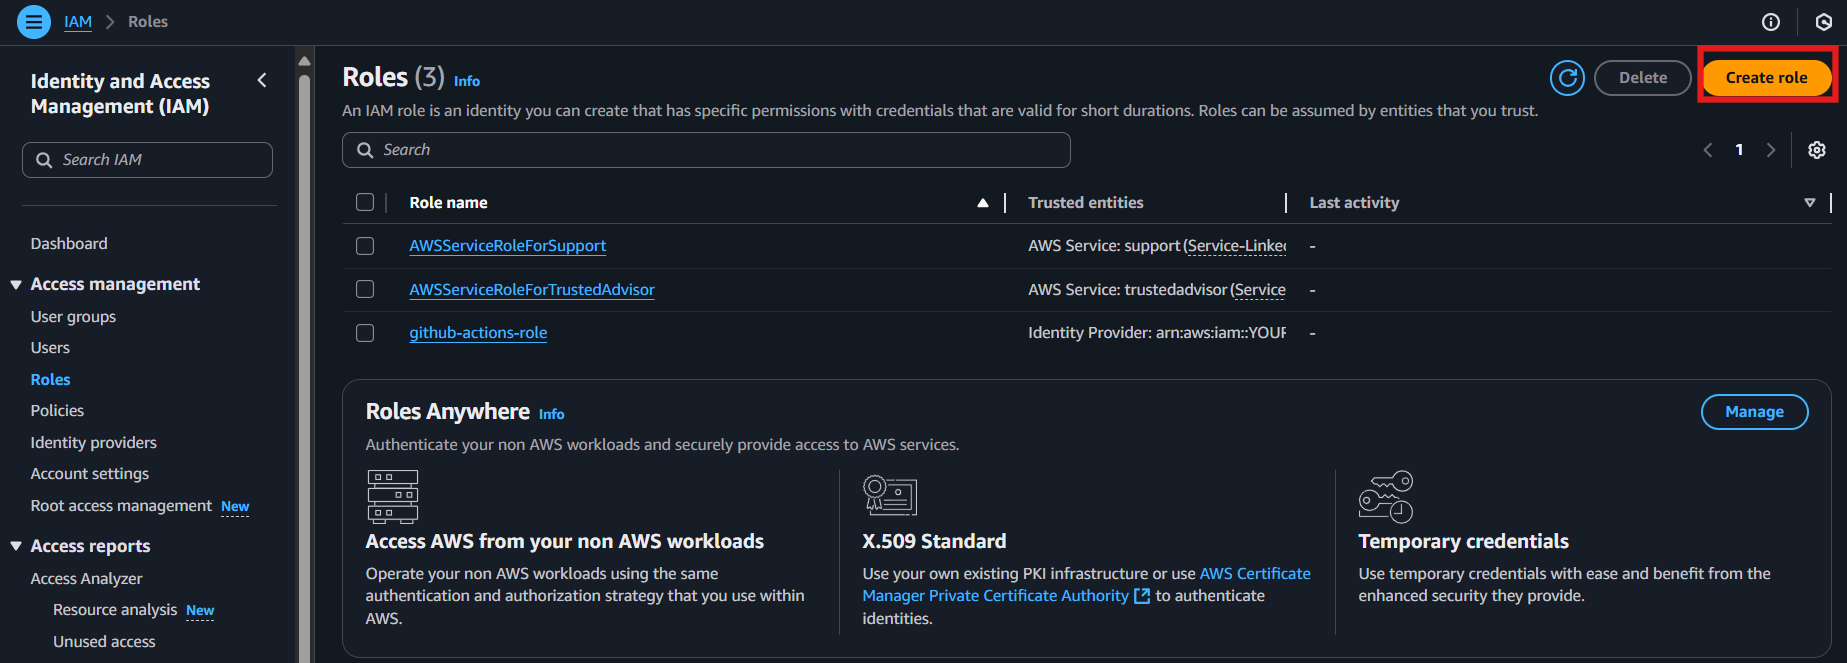
Task: Open the Last activity column sort dropdown
Action: click(1810, 203)
